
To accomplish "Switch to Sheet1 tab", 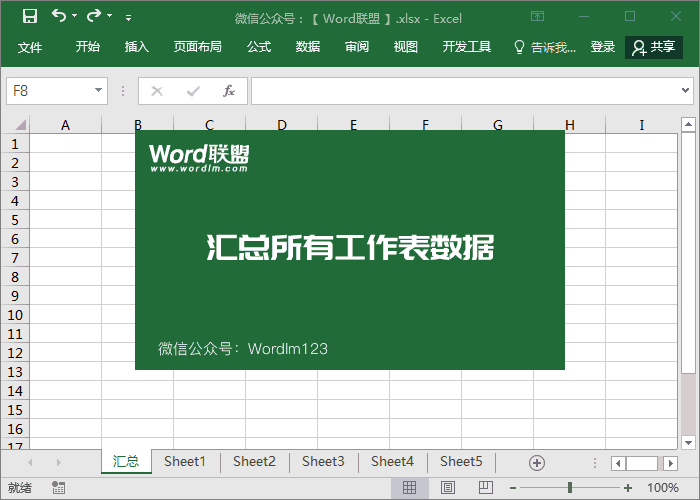I will point(185,461).
